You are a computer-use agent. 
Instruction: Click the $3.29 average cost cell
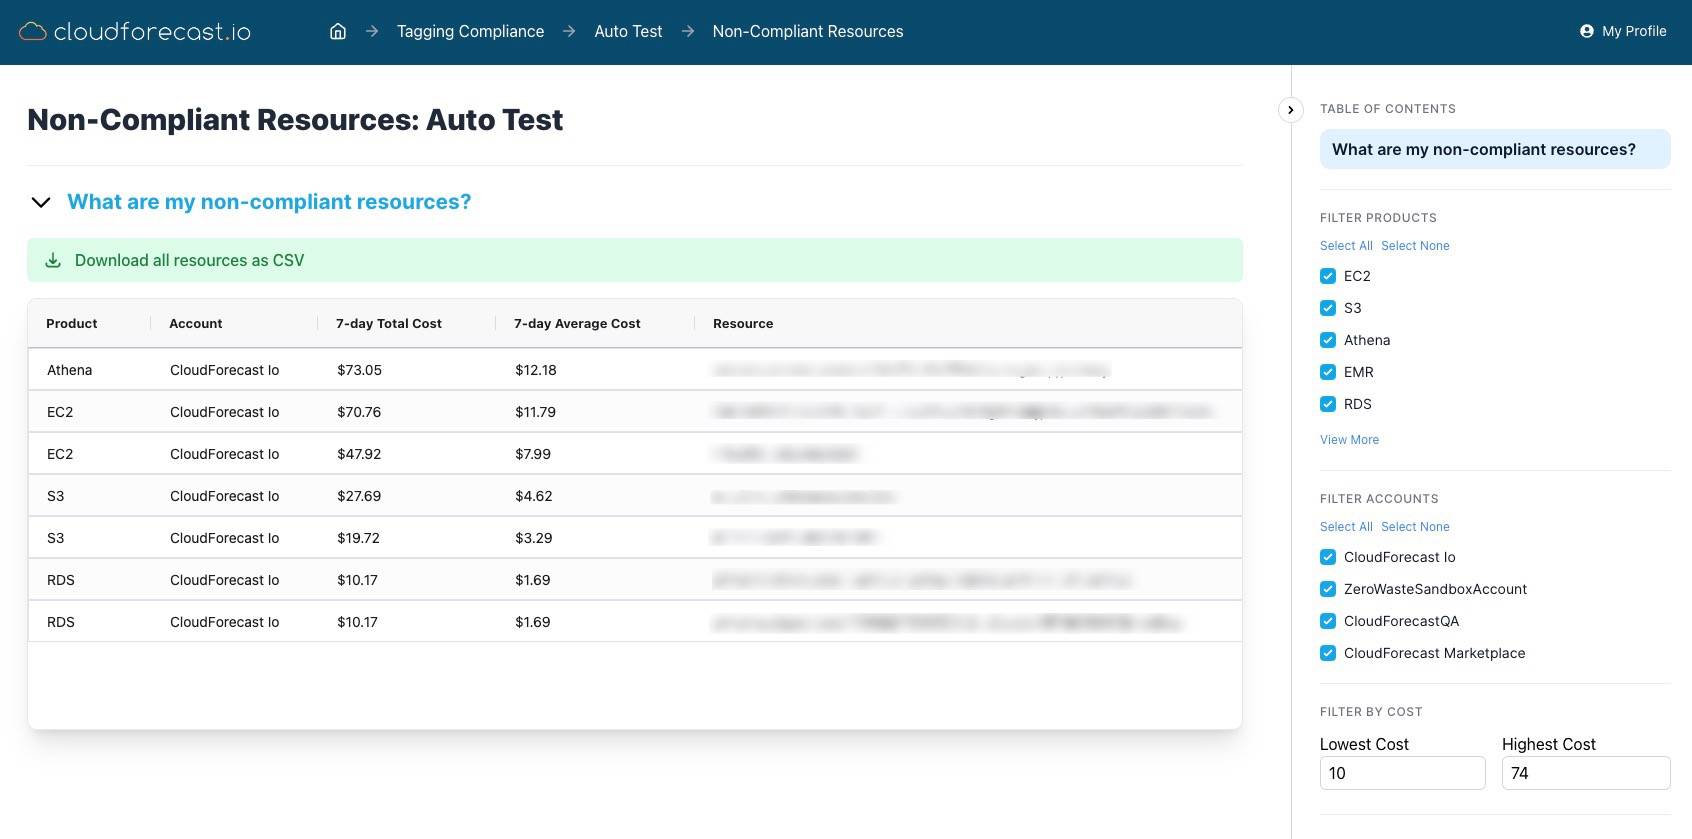(x=533, y=538)
